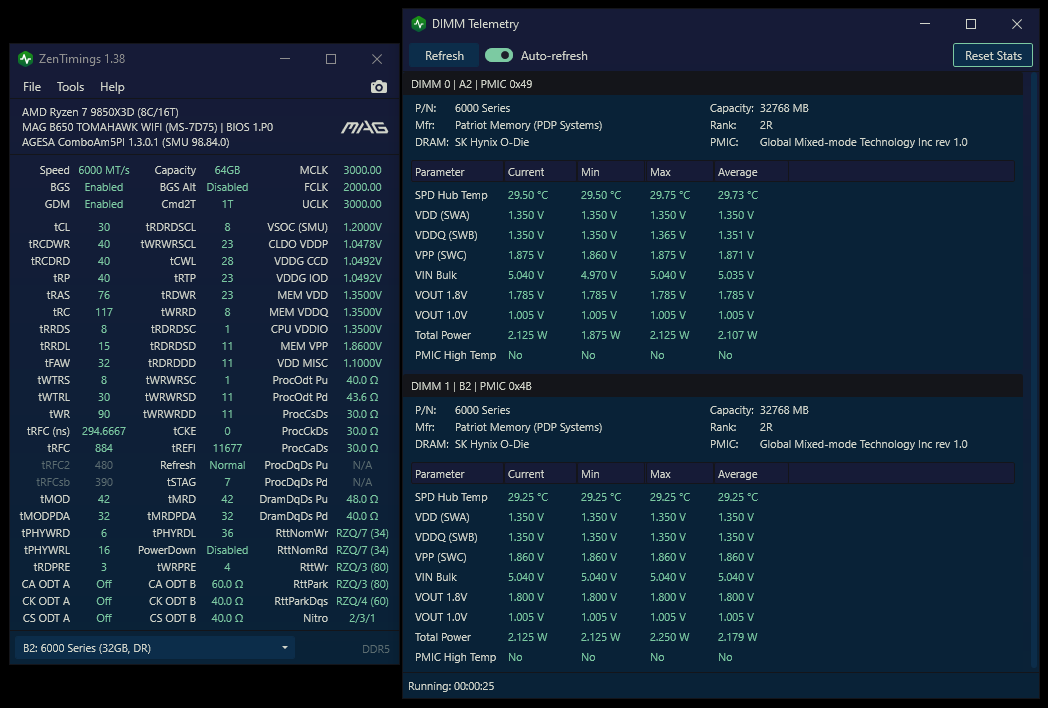Close the ZenTimings window
1048x708 pixels.
[x=377, y=59]
